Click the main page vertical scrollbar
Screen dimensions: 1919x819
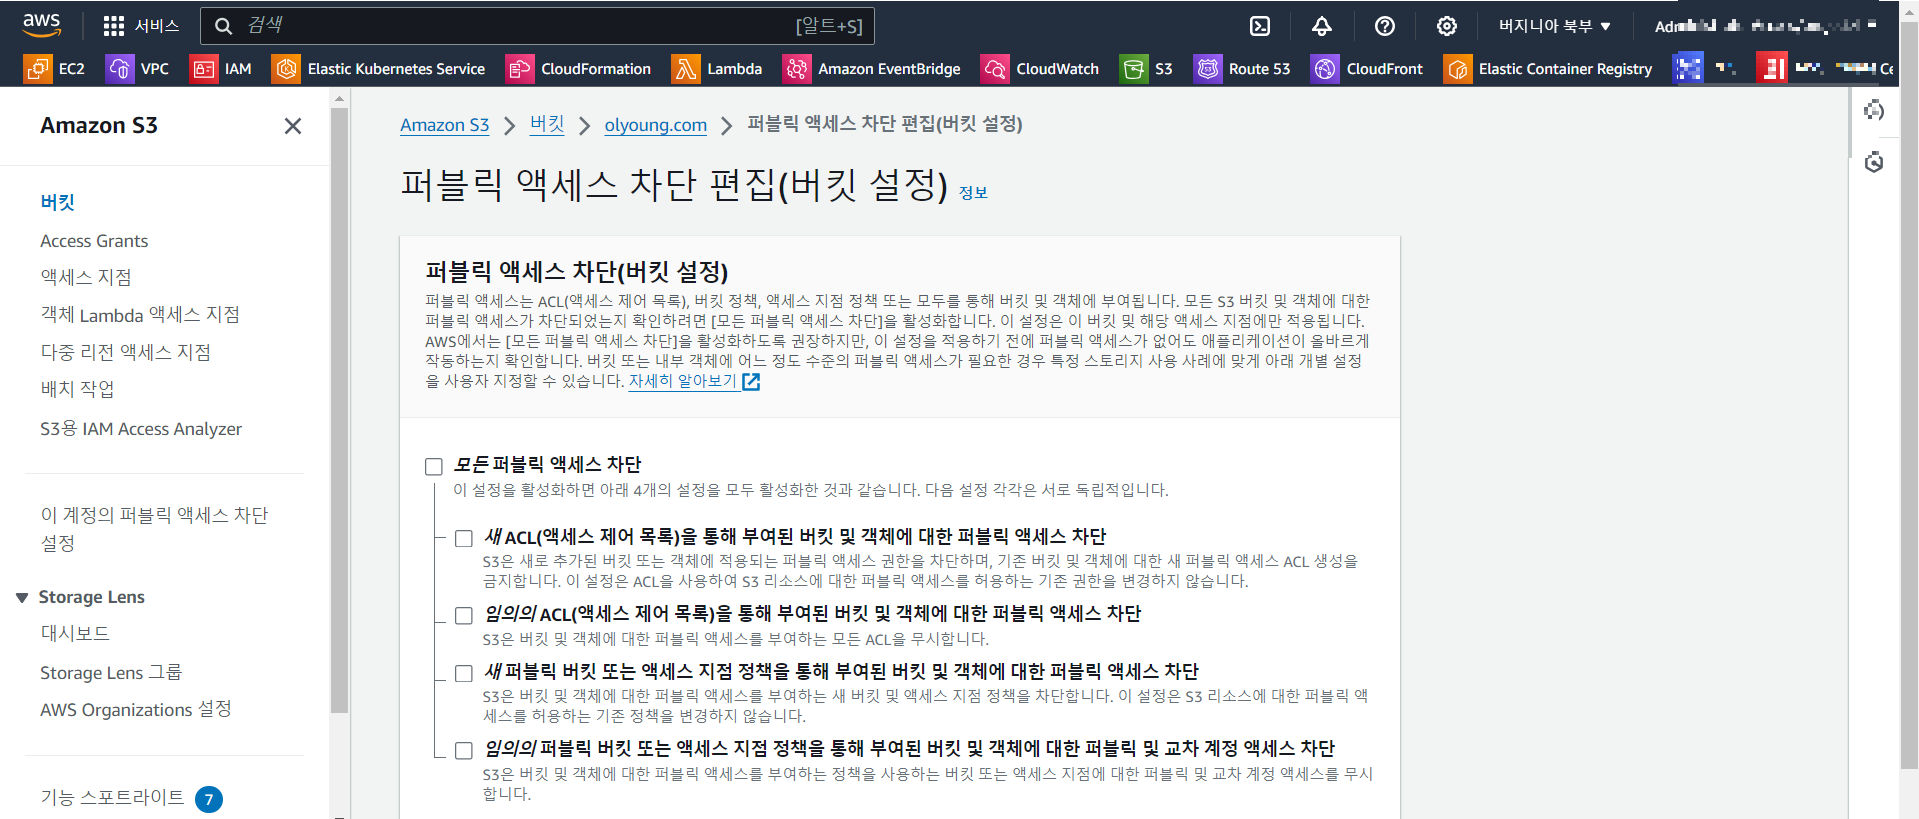(x=1909, y=395)
